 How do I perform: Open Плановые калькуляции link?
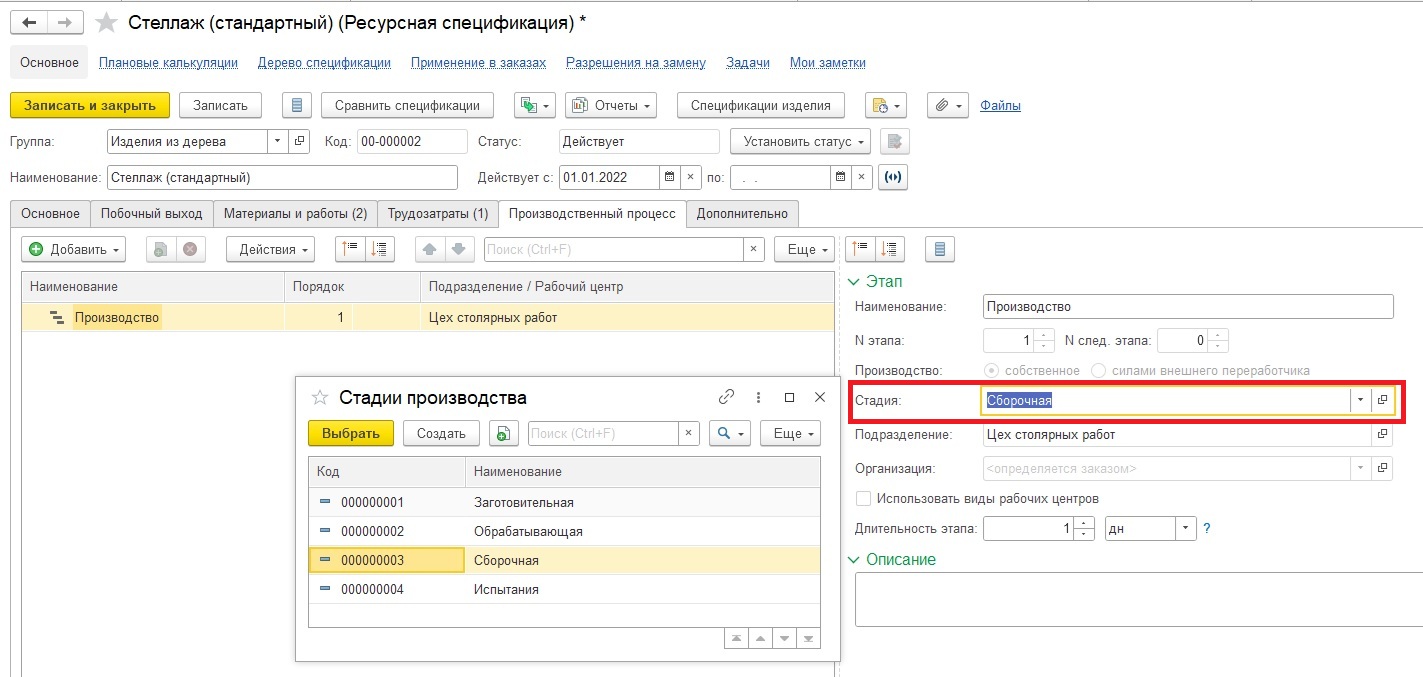(x=168, y=62)
